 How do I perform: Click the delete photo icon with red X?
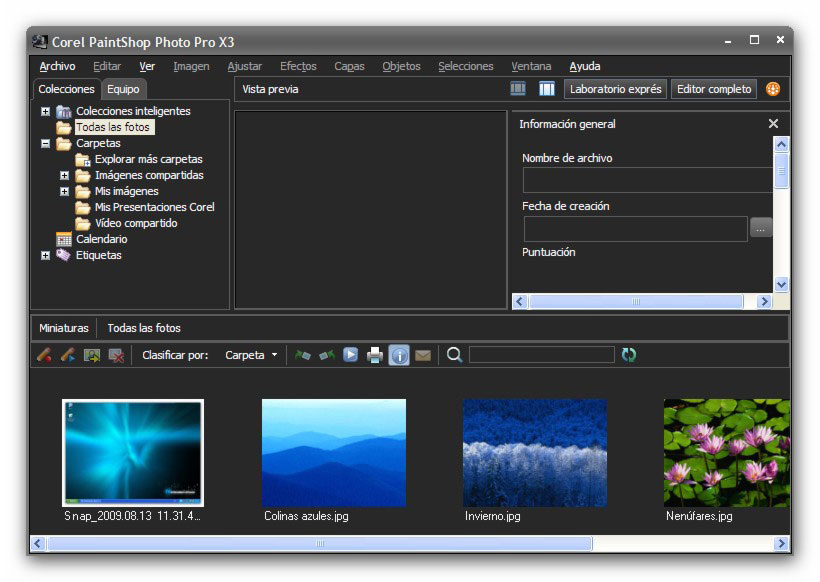pos(116,356)
